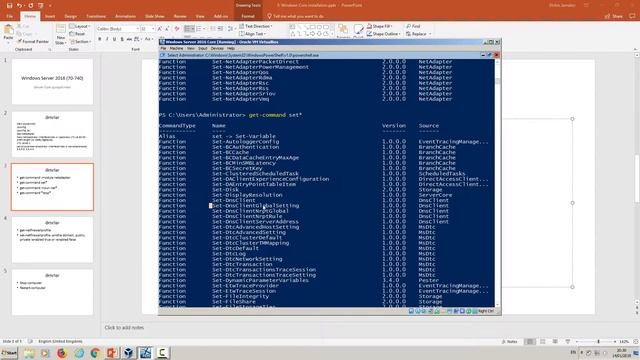Increase font size with the large A icon

(160, 29)
